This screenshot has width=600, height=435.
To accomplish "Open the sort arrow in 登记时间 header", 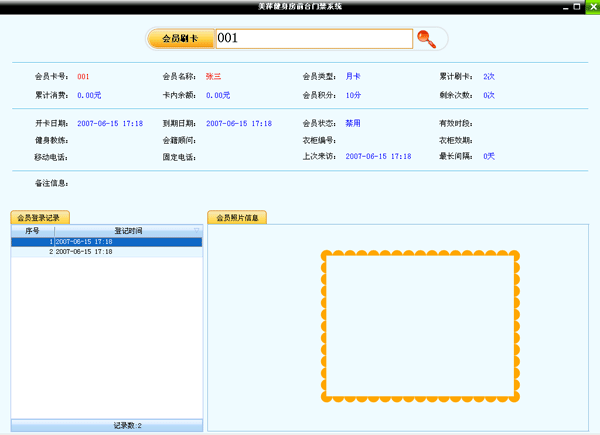I will tap(197, 231).
